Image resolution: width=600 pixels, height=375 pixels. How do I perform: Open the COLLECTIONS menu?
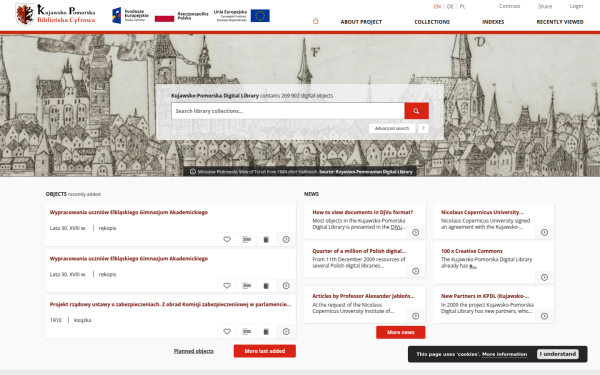432,22
